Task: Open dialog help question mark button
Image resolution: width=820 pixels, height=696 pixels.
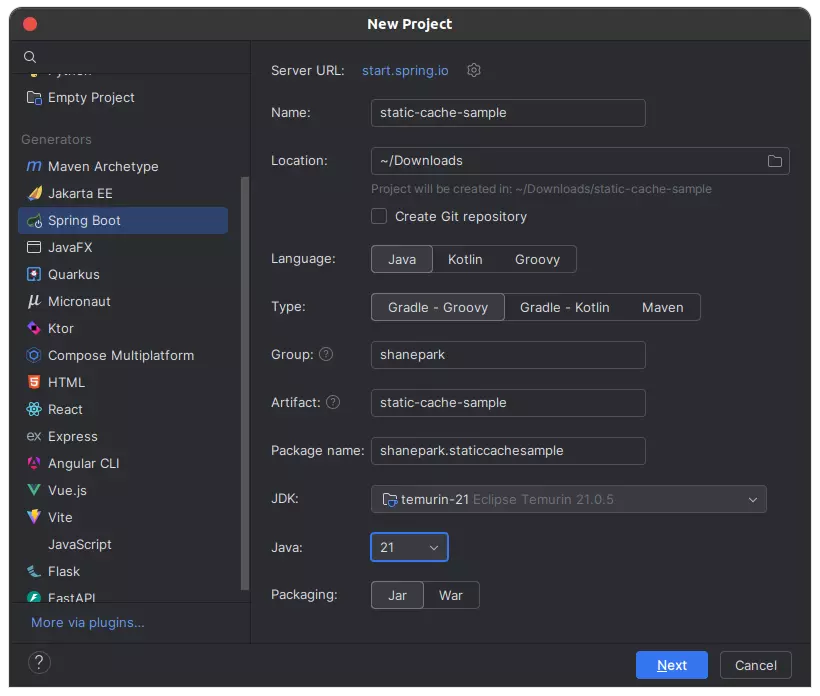Action: (x=39, y=662)
